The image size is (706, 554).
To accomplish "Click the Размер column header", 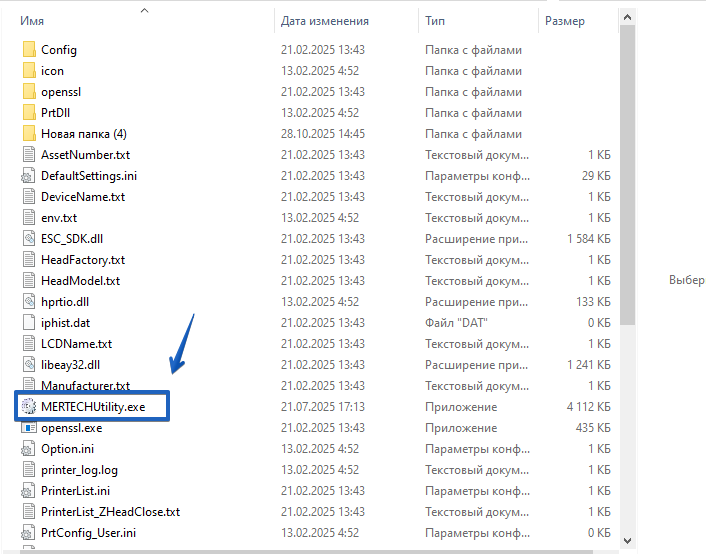I will (565, 21).
